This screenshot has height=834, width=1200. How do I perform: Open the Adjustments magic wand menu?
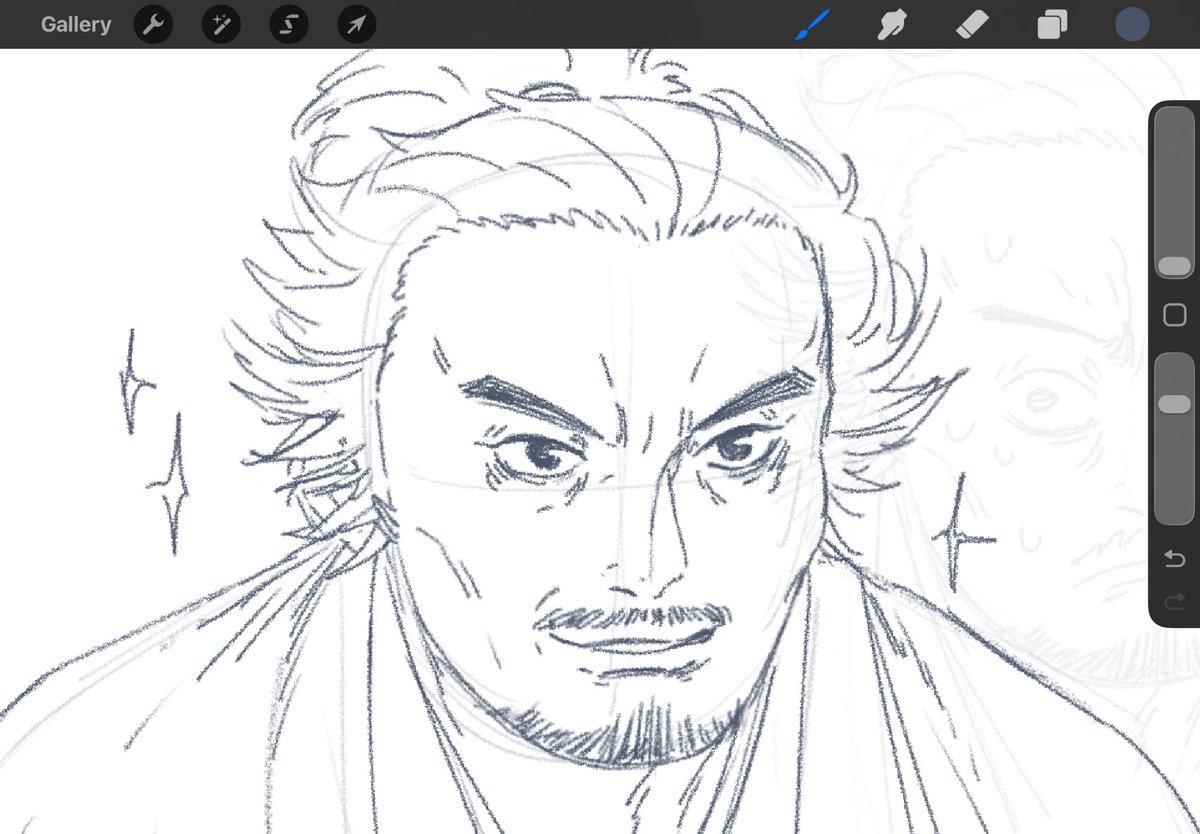[221, 24]
